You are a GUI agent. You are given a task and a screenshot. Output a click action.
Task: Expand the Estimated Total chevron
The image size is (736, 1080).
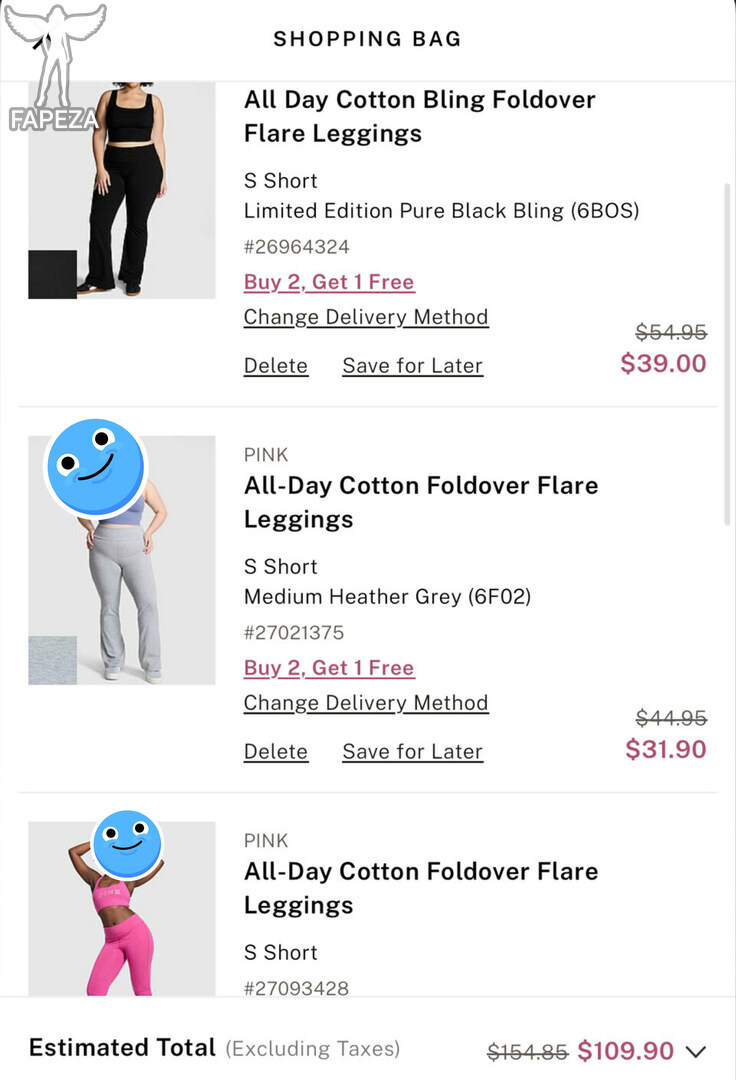tap(696, 1052)
